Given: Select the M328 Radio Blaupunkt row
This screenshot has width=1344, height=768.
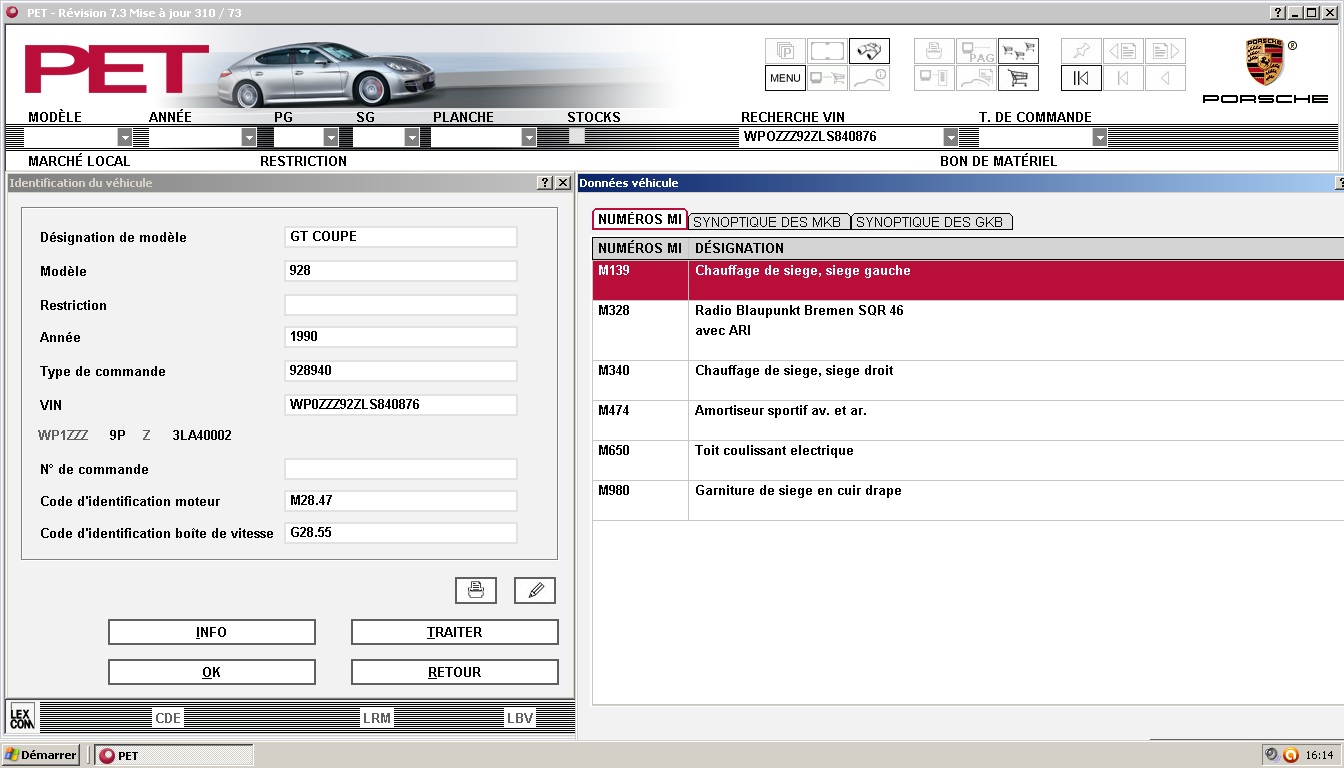Looking at the screenshot, I should pos(968,331).
